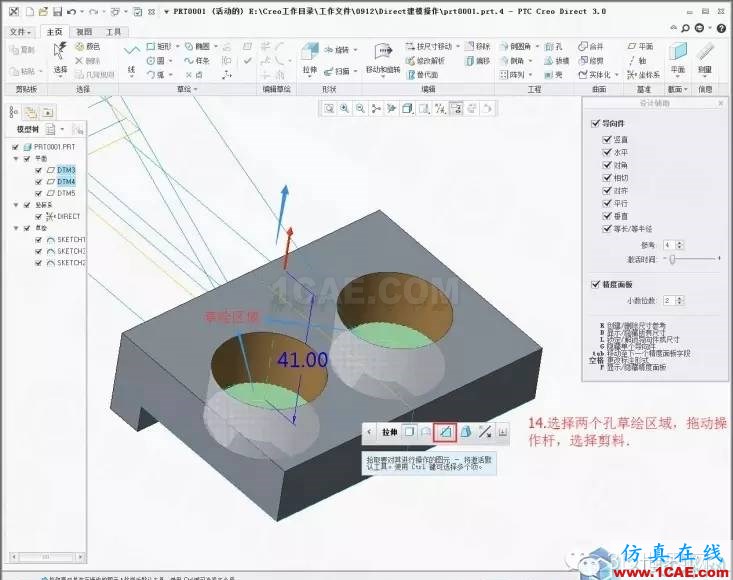Click the 实体化 (Solidify) surface tool
733x580 pixels.
[x=594, y=75]
